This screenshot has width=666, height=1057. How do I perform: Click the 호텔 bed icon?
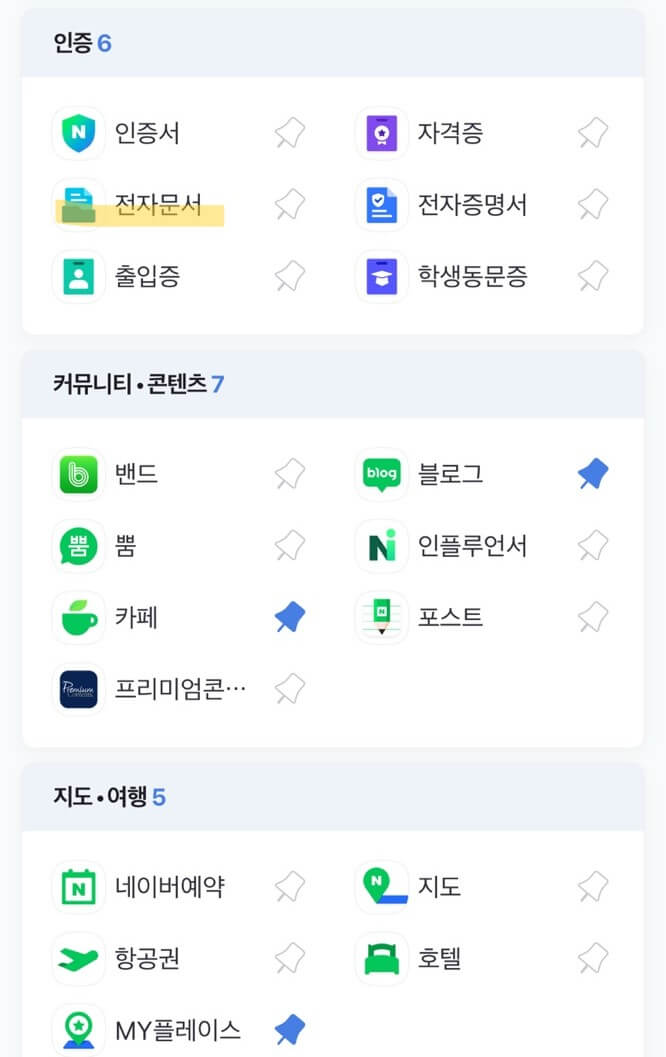click(380, 958)
